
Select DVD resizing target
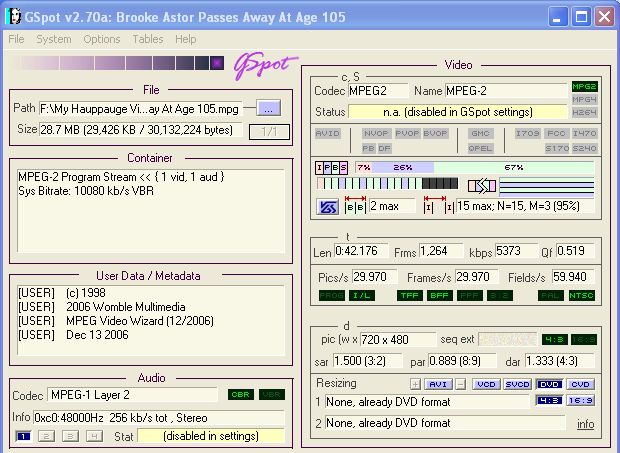point(549,384)
